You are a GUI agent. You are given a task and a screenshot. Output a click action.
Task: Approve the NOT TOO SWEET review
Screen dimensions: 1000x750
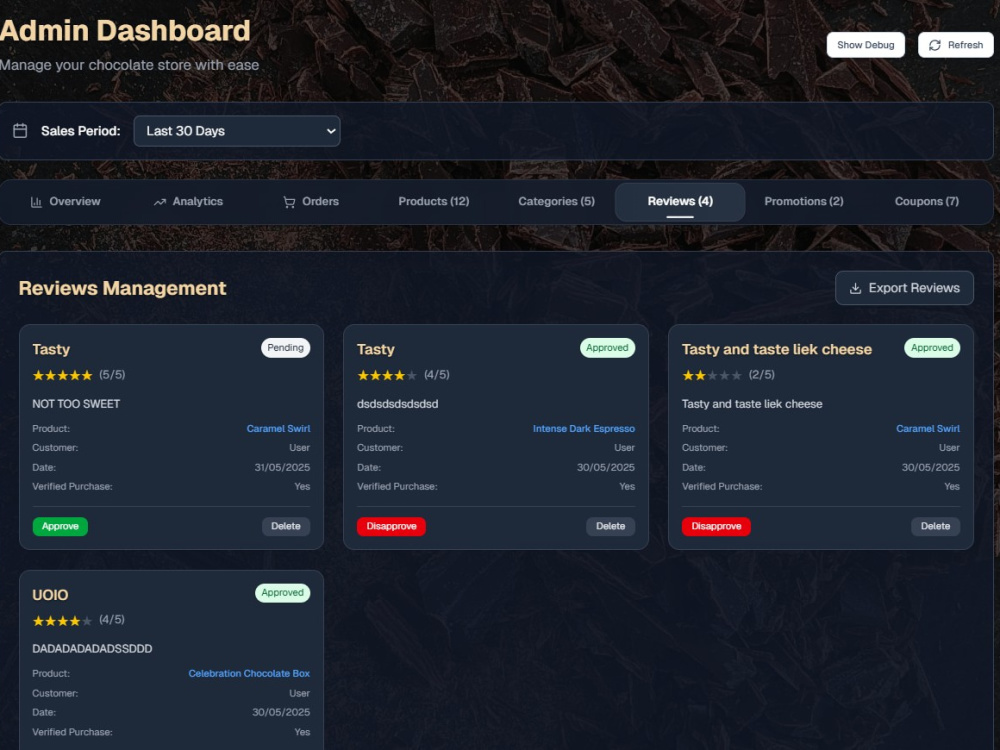coord(60,526)
